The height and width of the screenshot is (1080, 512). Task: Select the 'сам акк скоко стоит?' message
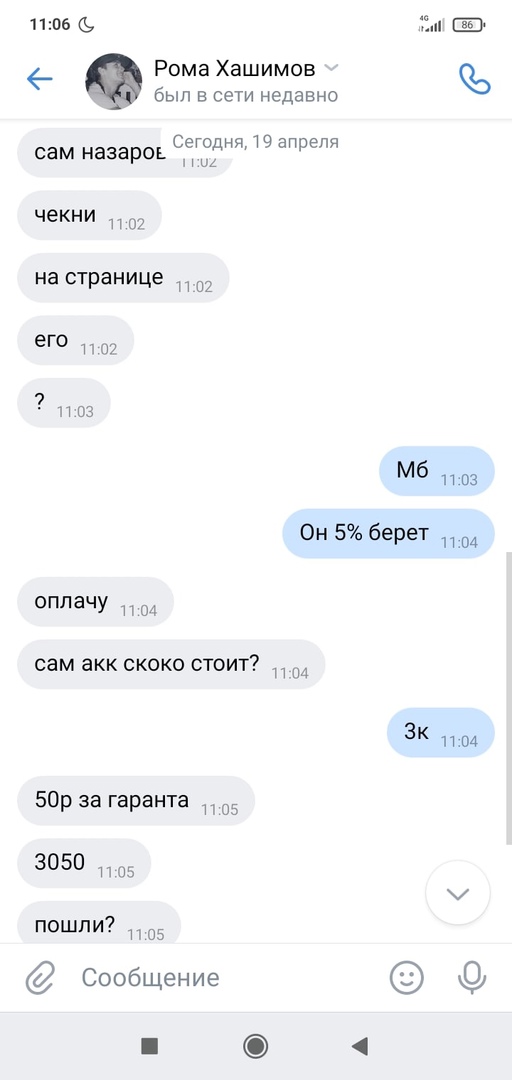click(x=171, y=664)
